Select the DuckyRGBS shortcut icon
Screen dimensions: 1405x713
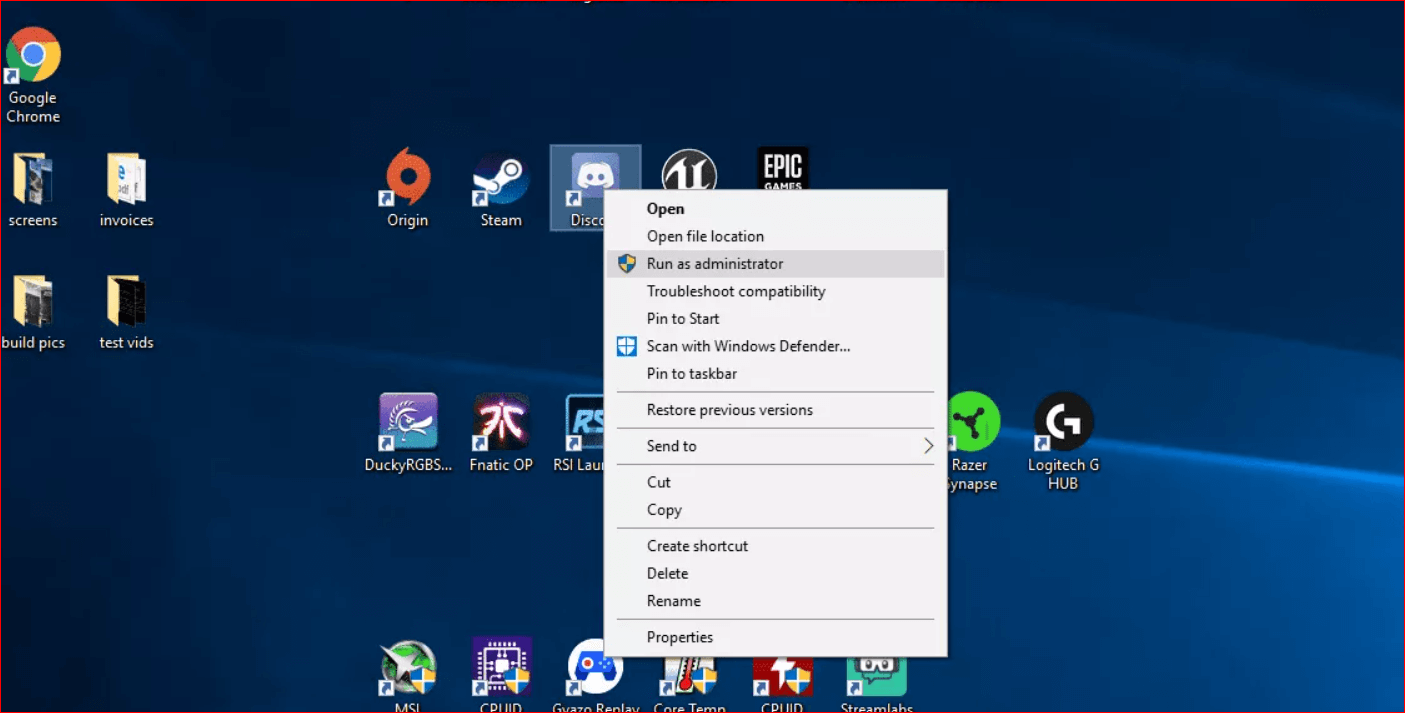(x=407, y=422)
